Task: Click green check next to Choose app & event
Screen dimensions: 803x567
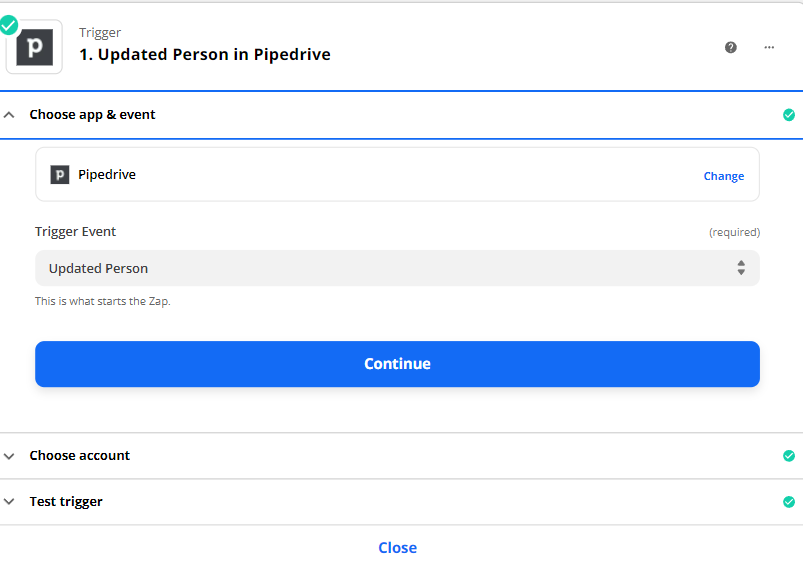Action: 788,115
